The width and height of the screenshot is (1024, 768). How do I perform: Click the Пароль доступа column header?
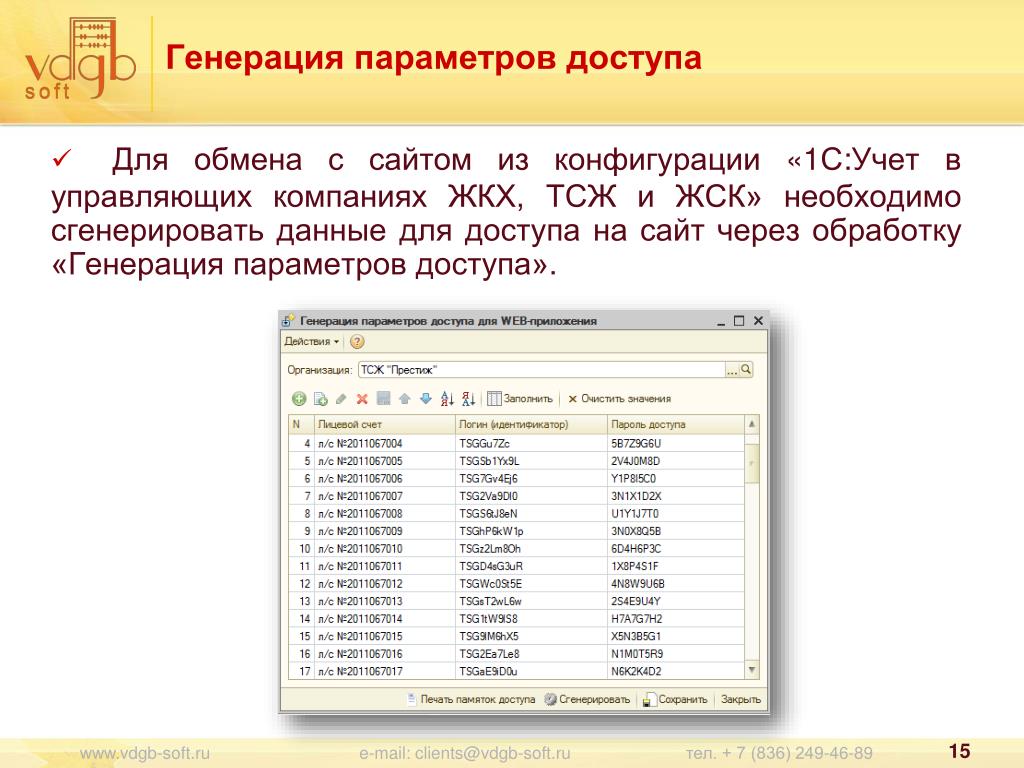[x=675, y=424]
